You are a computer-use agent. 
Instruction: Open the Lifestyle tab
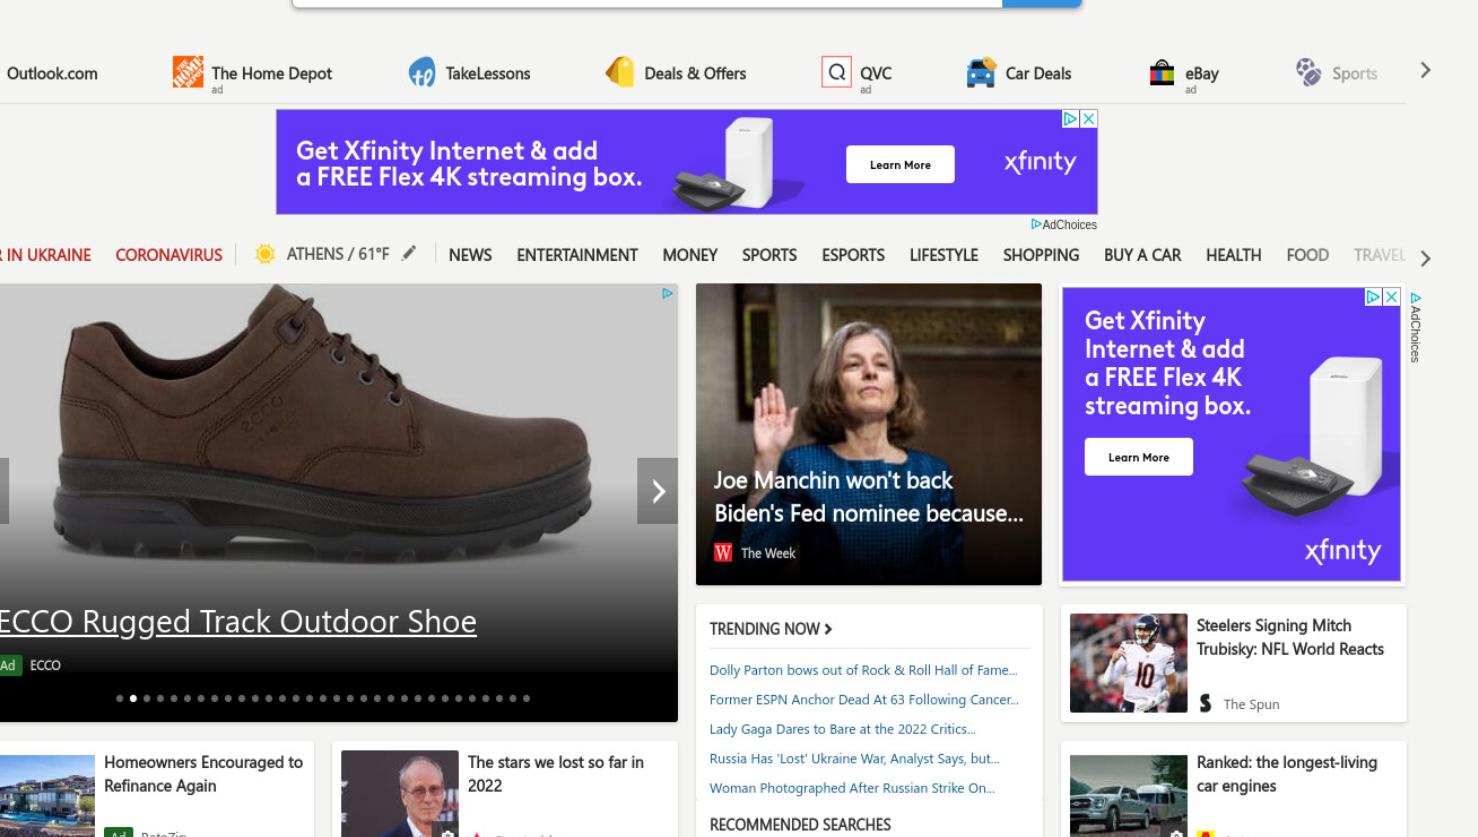(x=944, y=255)
